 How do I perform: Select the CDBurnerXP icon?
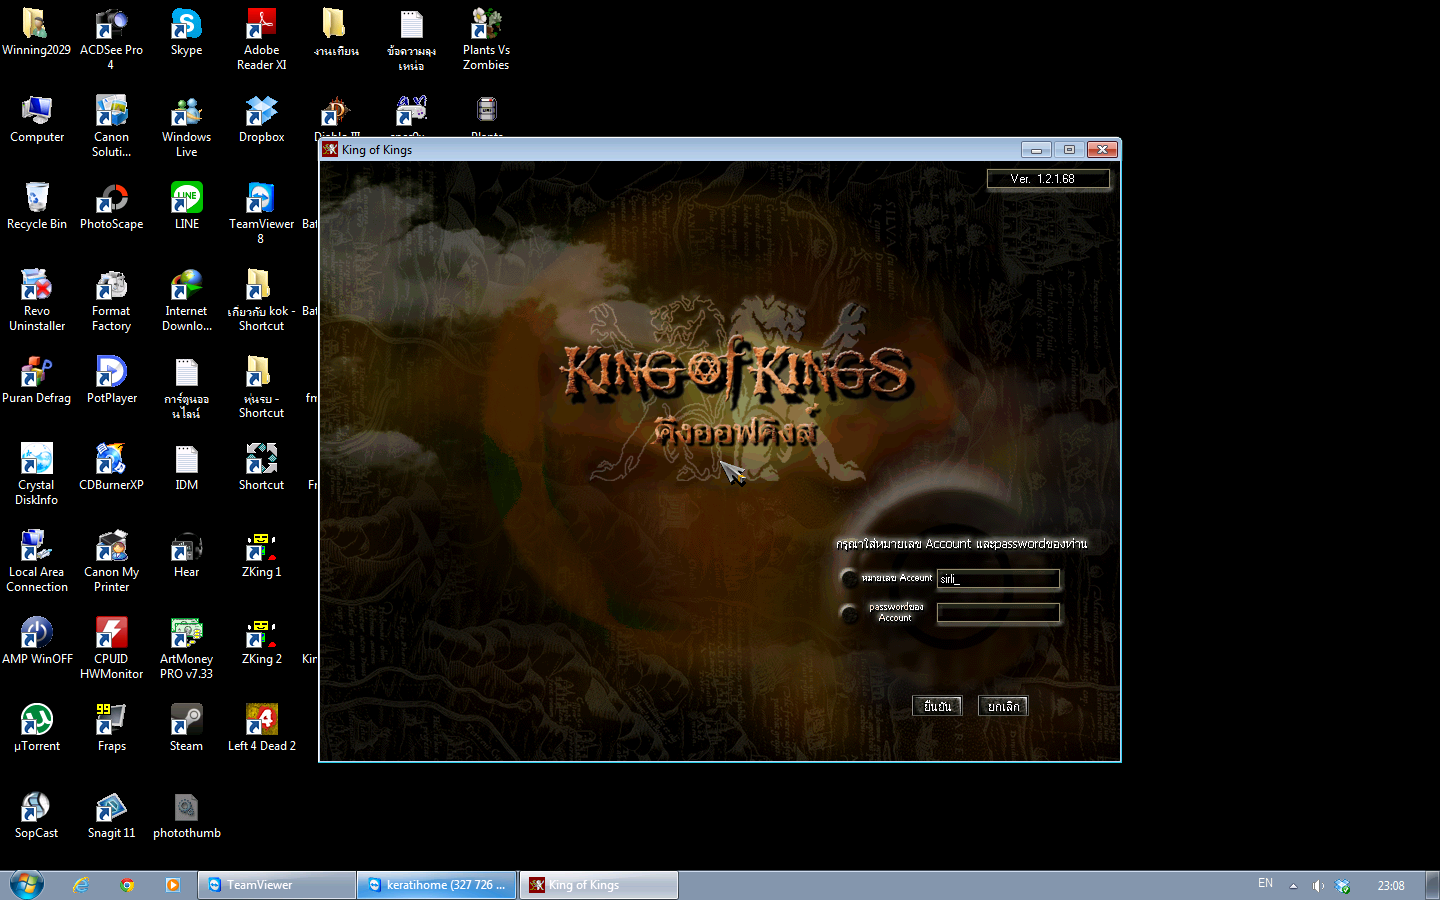111,467
